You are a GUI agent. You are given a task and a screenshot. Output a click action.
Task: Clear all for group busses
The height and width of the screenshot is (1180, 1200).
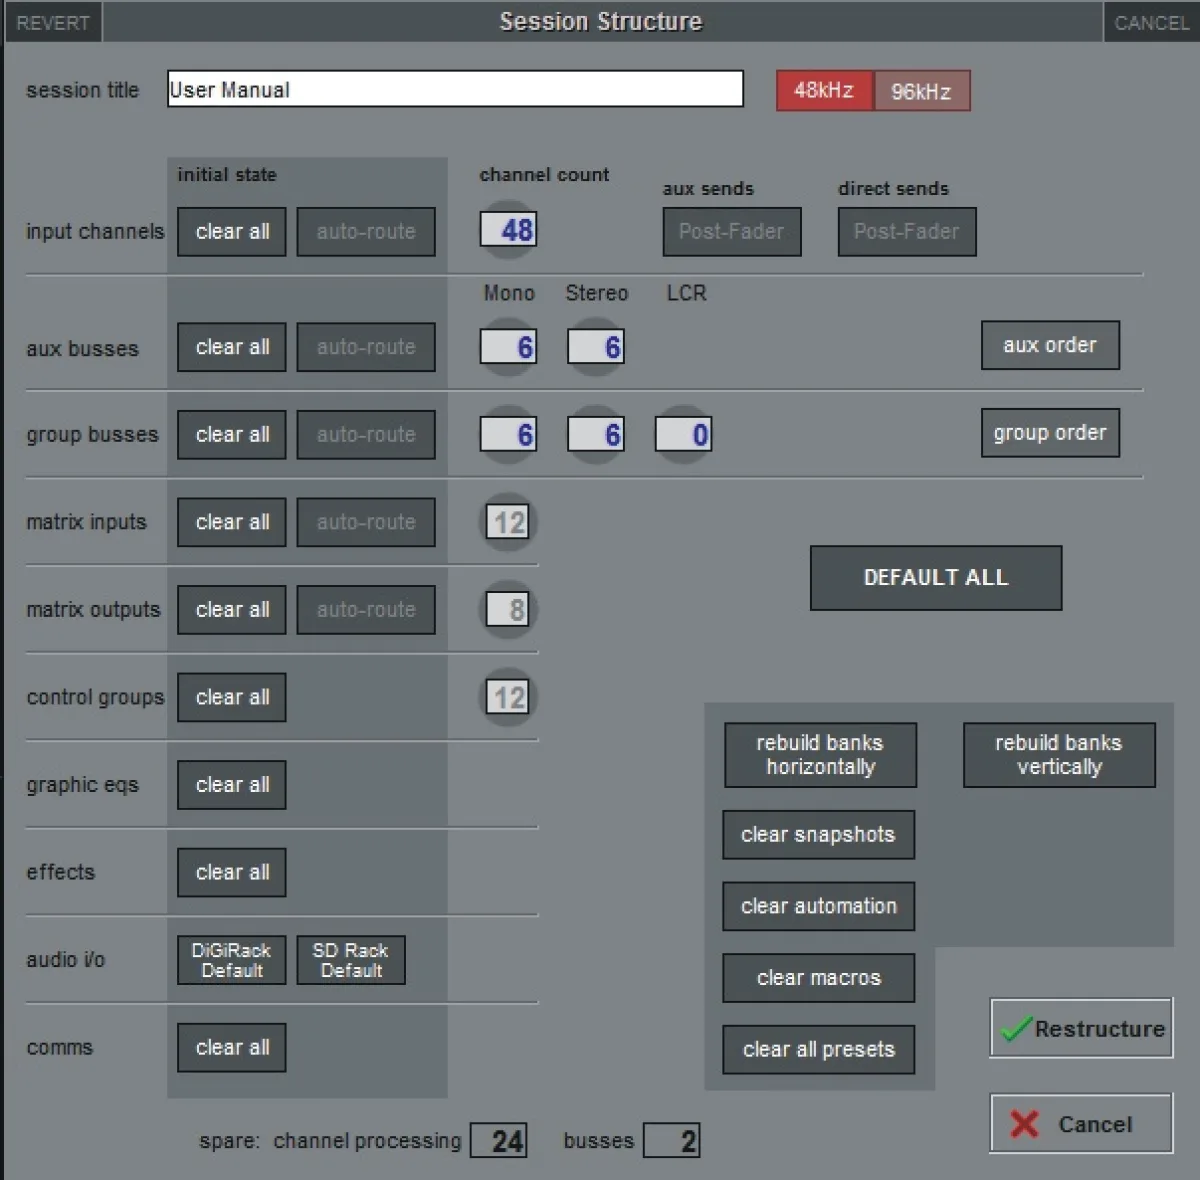(232, 435)
